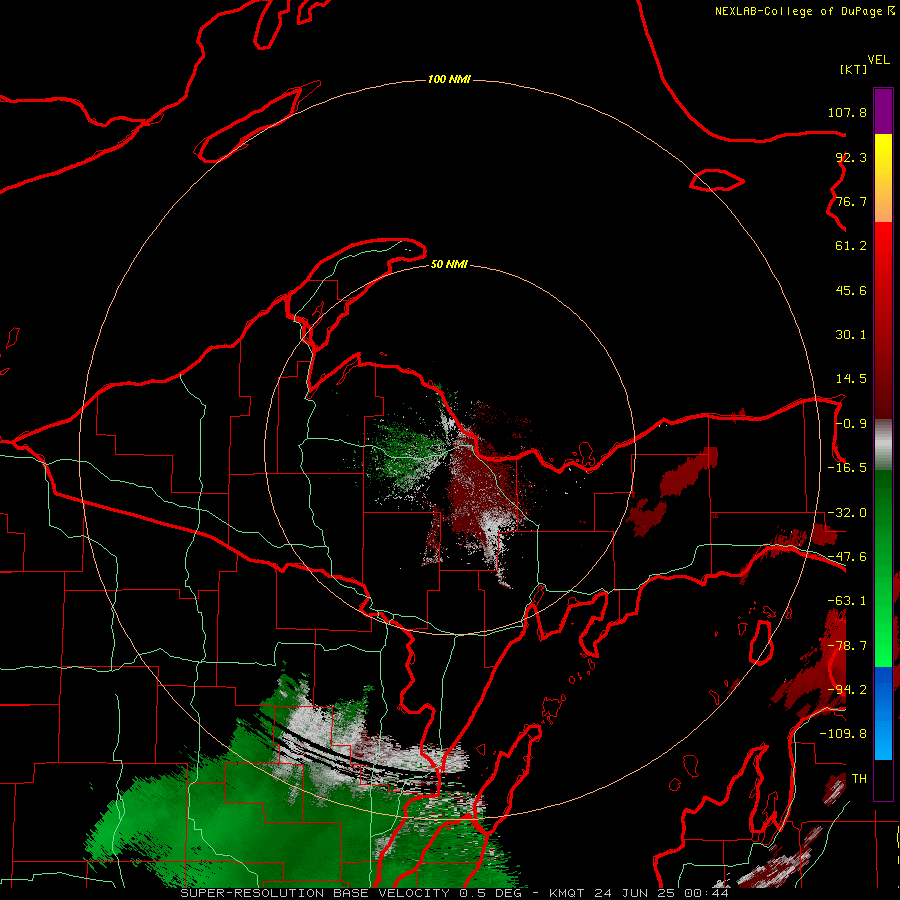Click the [KT] units label

(853, 69)
